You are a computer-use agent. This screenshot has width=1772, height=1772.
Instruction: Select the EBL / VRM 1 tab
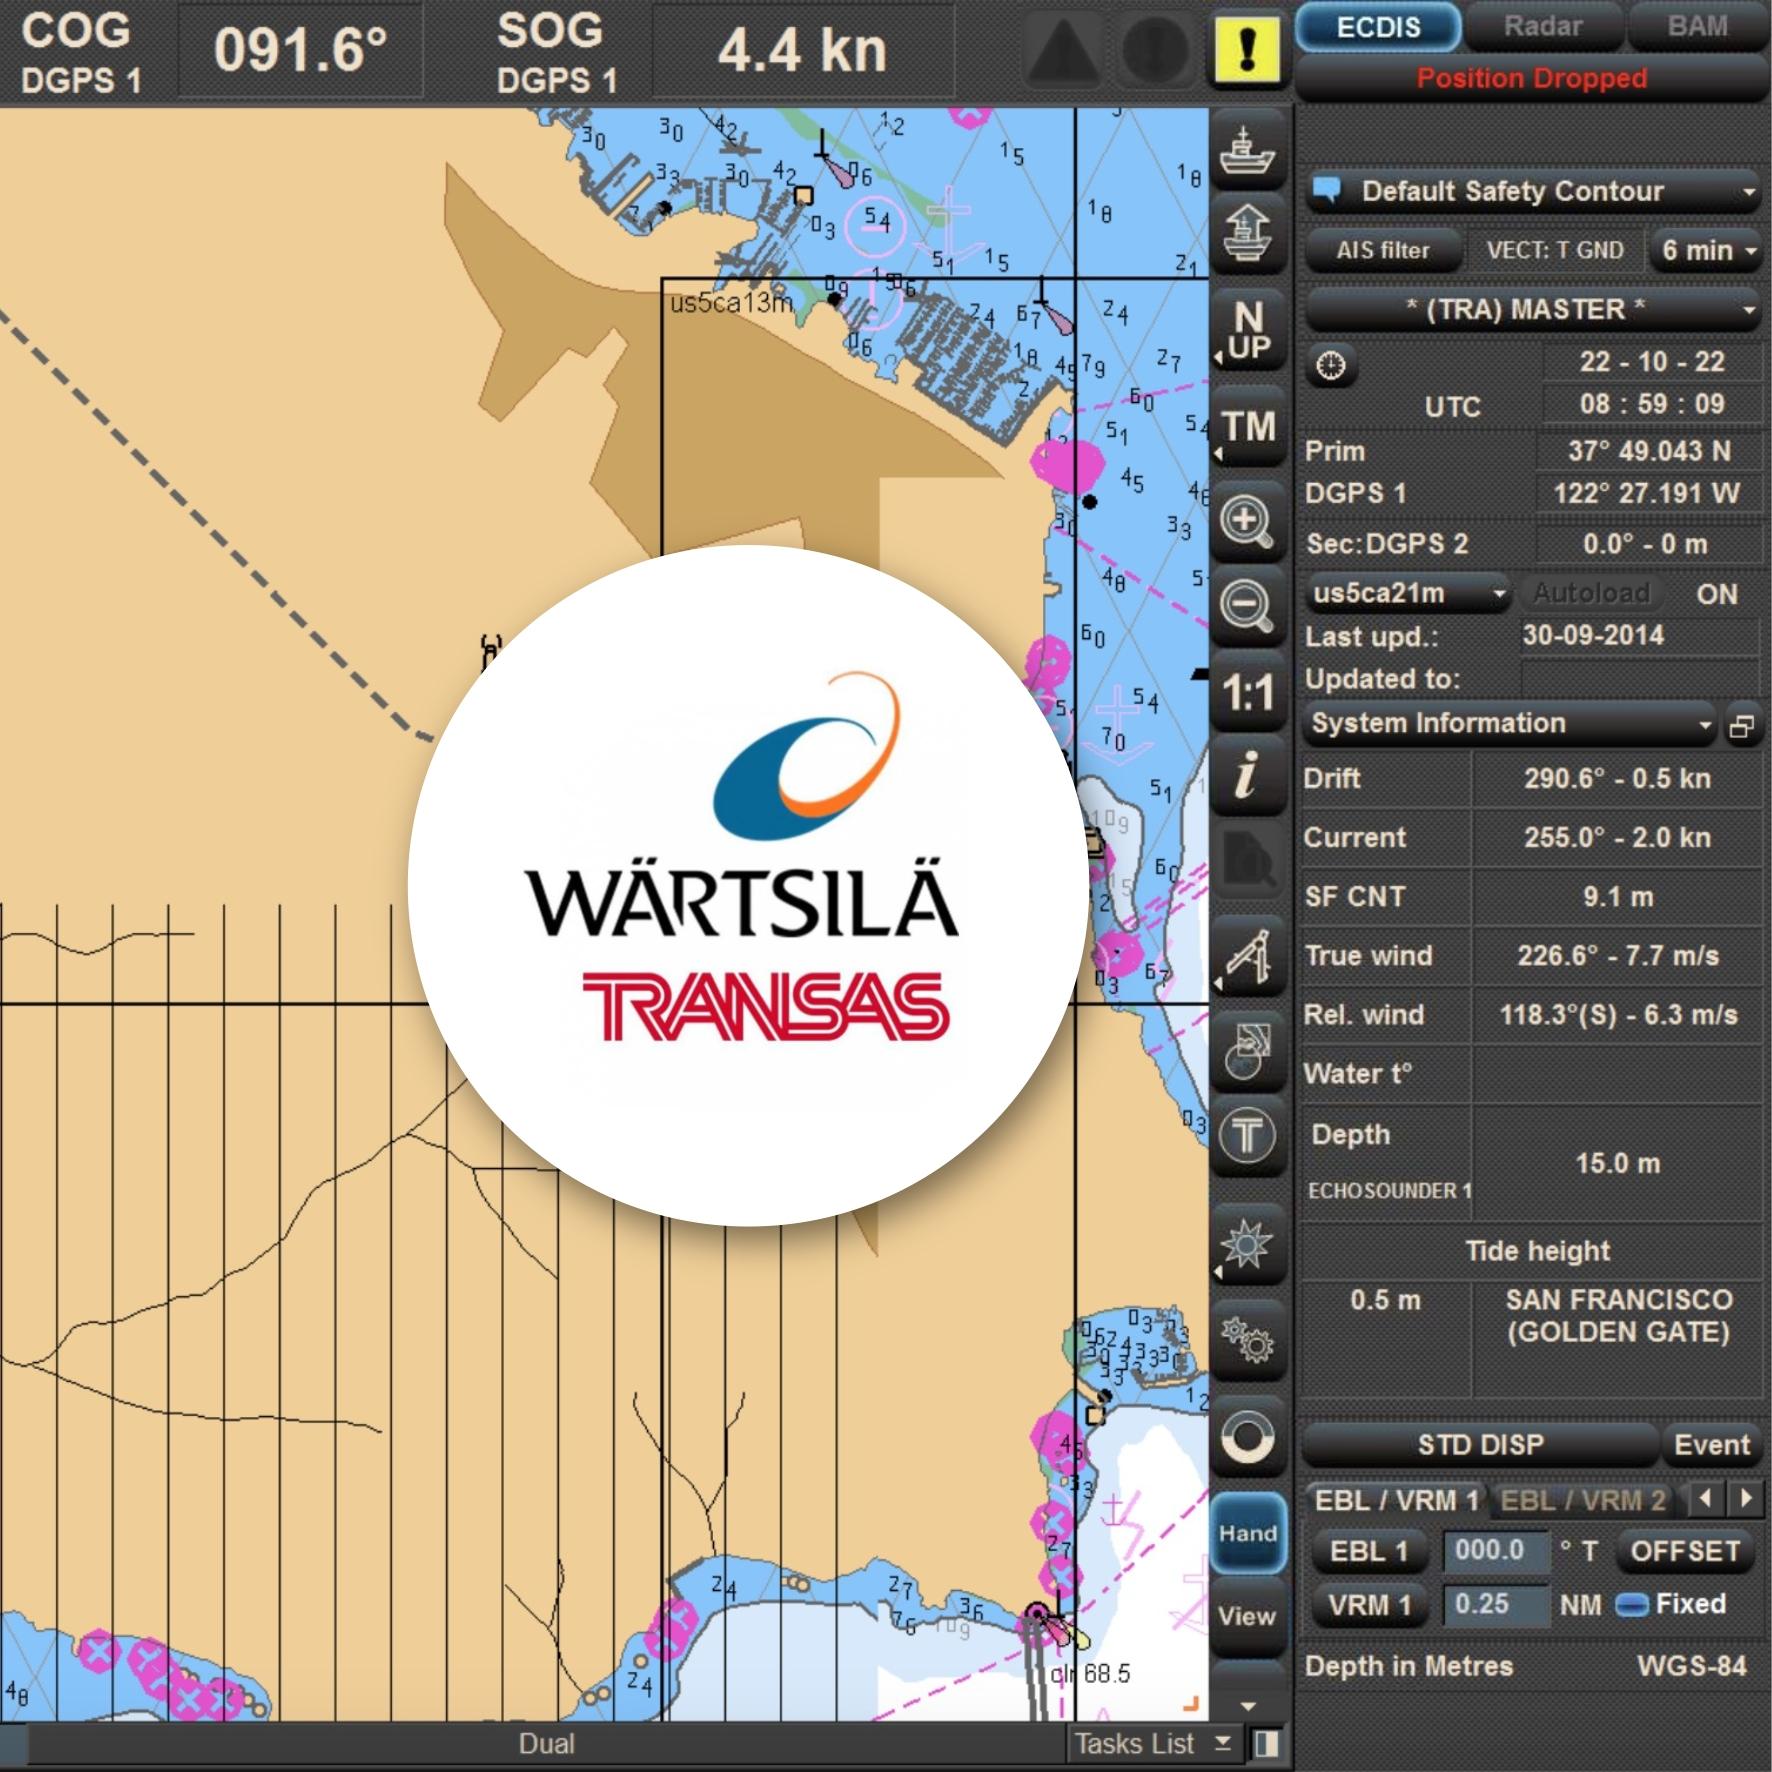click(x=1396, y=1501)
